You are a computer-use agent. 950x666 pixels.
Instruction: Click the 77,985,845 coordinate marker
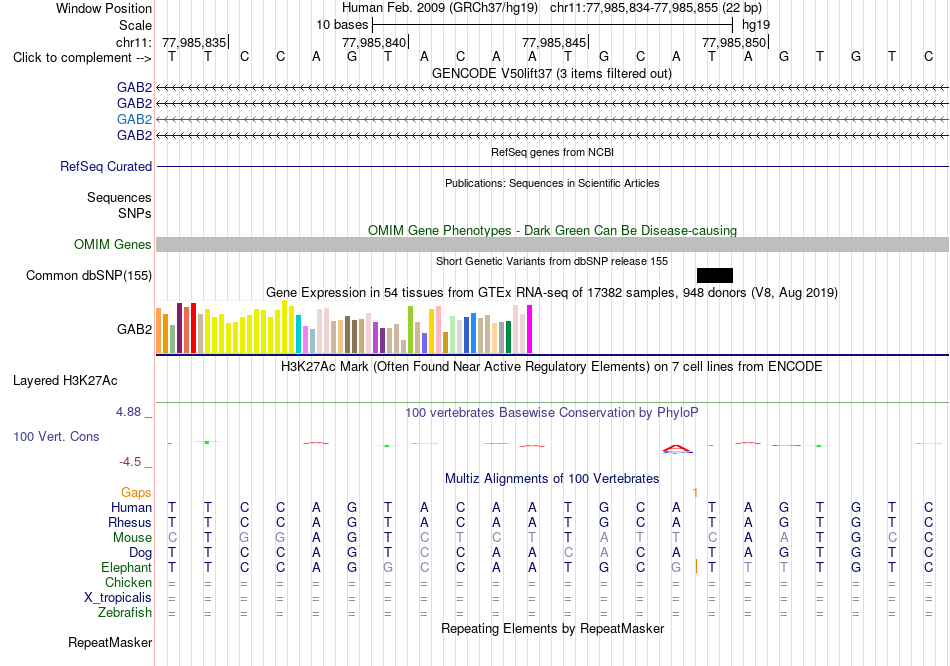pos(554,42)
